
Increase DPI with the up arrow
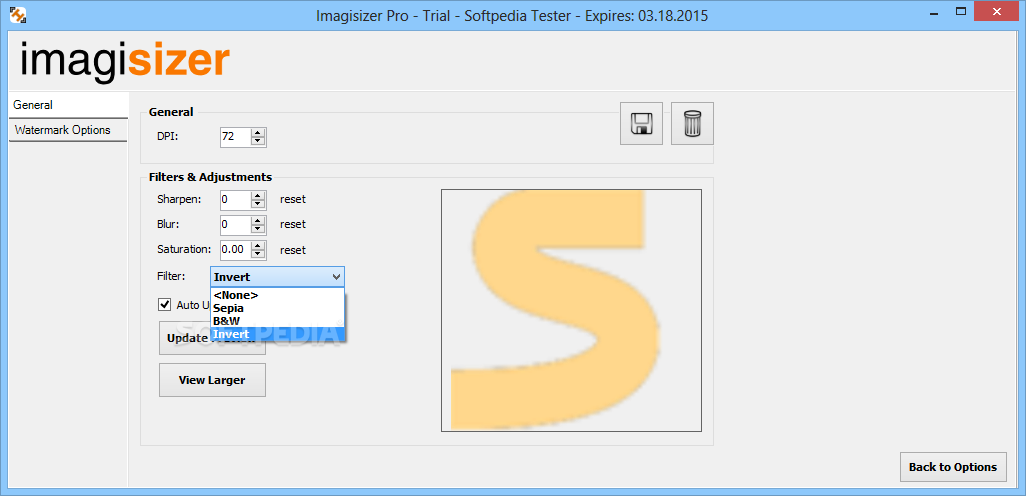coord(258,133)
